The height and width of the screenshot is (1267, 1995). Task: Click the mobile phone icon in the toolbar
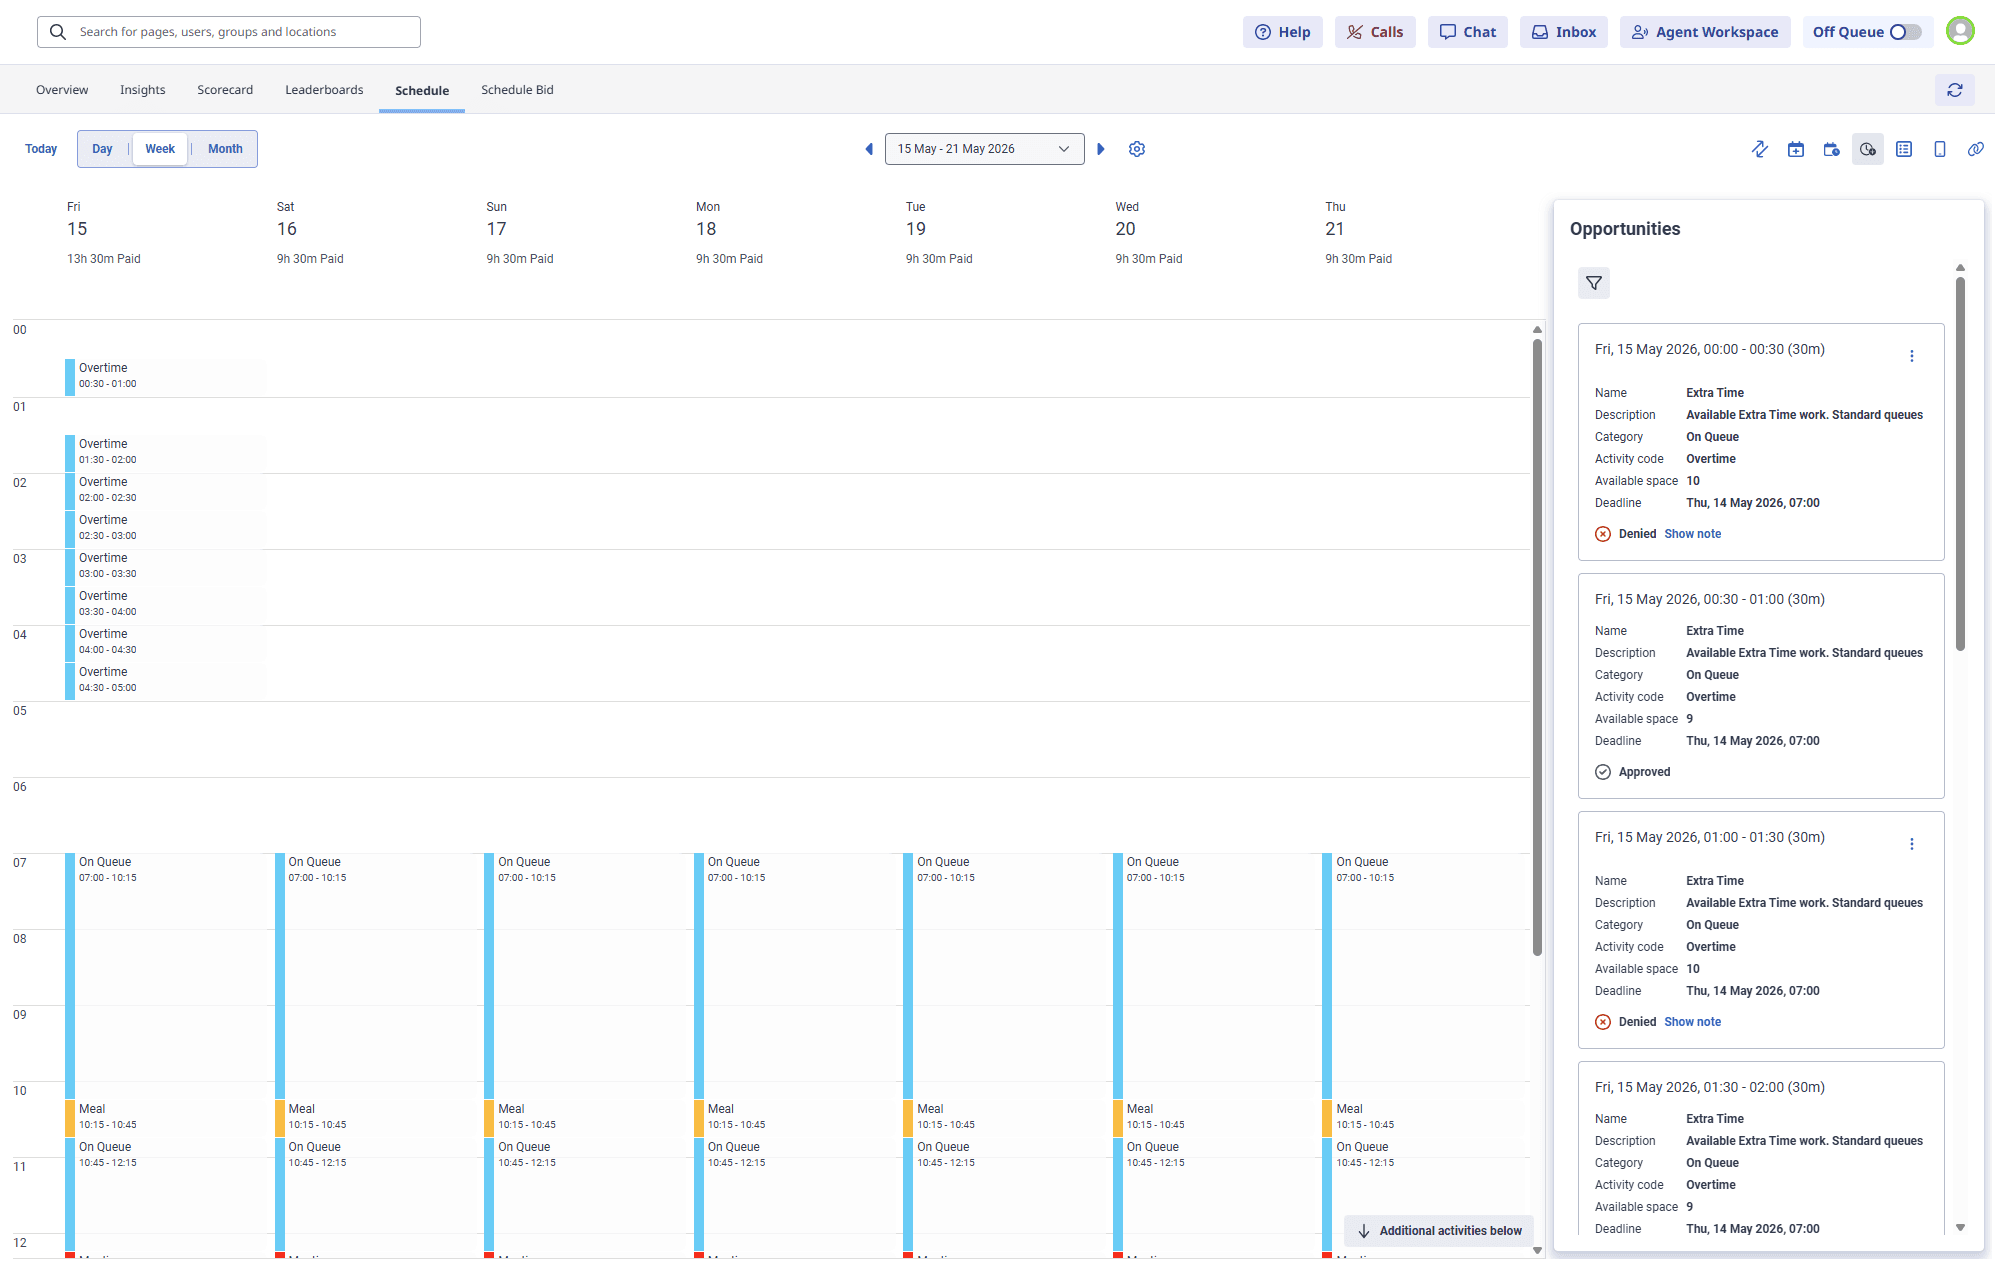pos(1940,149)
